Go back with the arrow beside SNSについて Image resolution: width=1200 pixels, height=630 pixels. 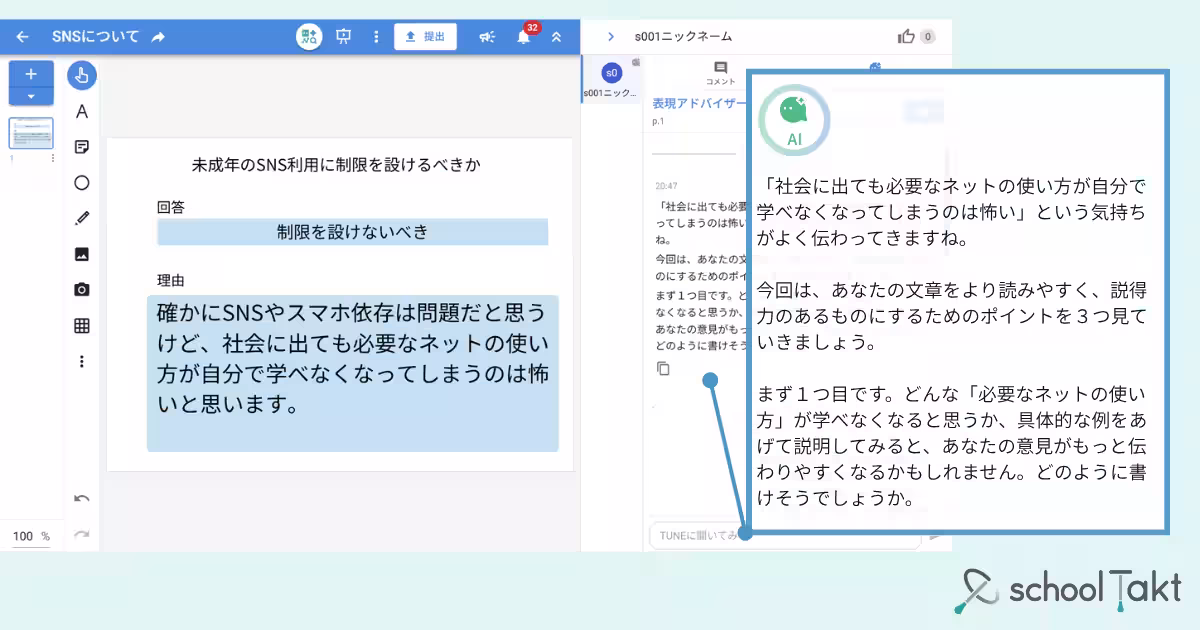[x=23, y=37]
